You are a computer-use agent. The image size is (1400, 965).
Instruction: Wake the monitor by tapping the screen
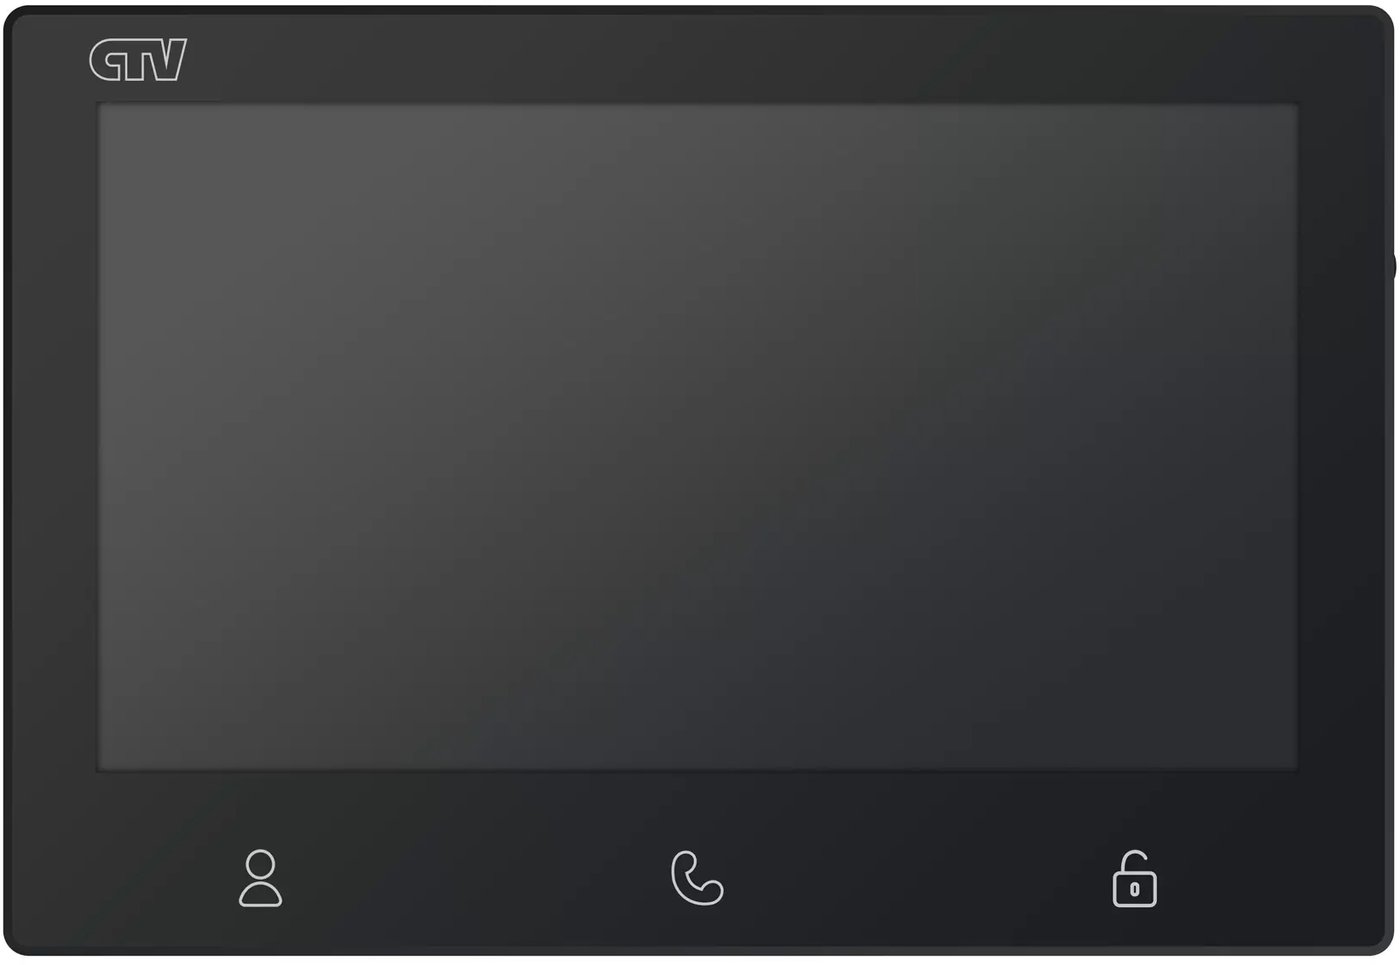pos(697,437)
